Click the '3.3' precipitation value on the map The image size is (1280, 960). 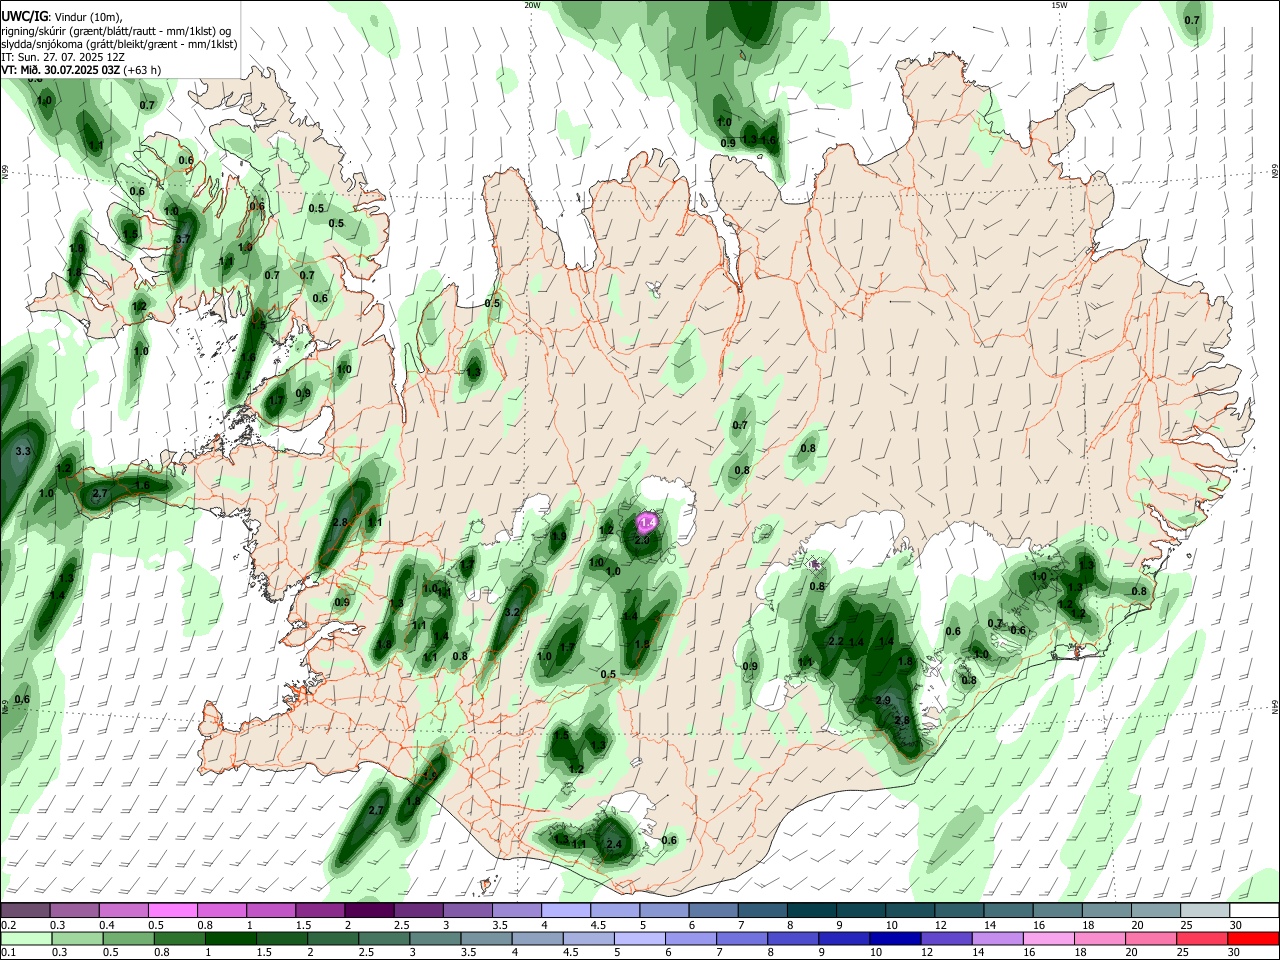point(24,452)
